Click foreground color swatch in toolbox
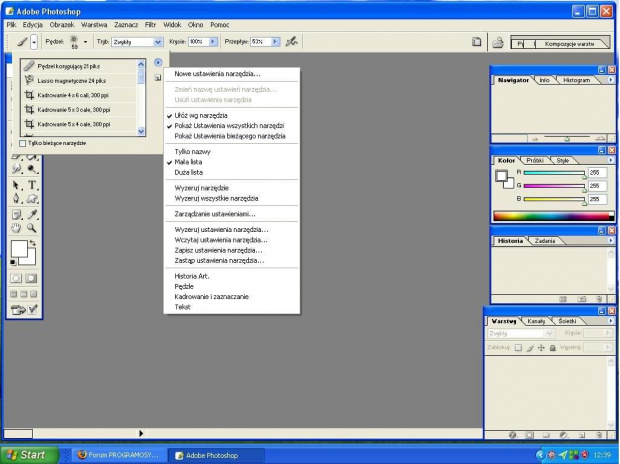Screen dimensions: 620x464 [x=19, y=248]
